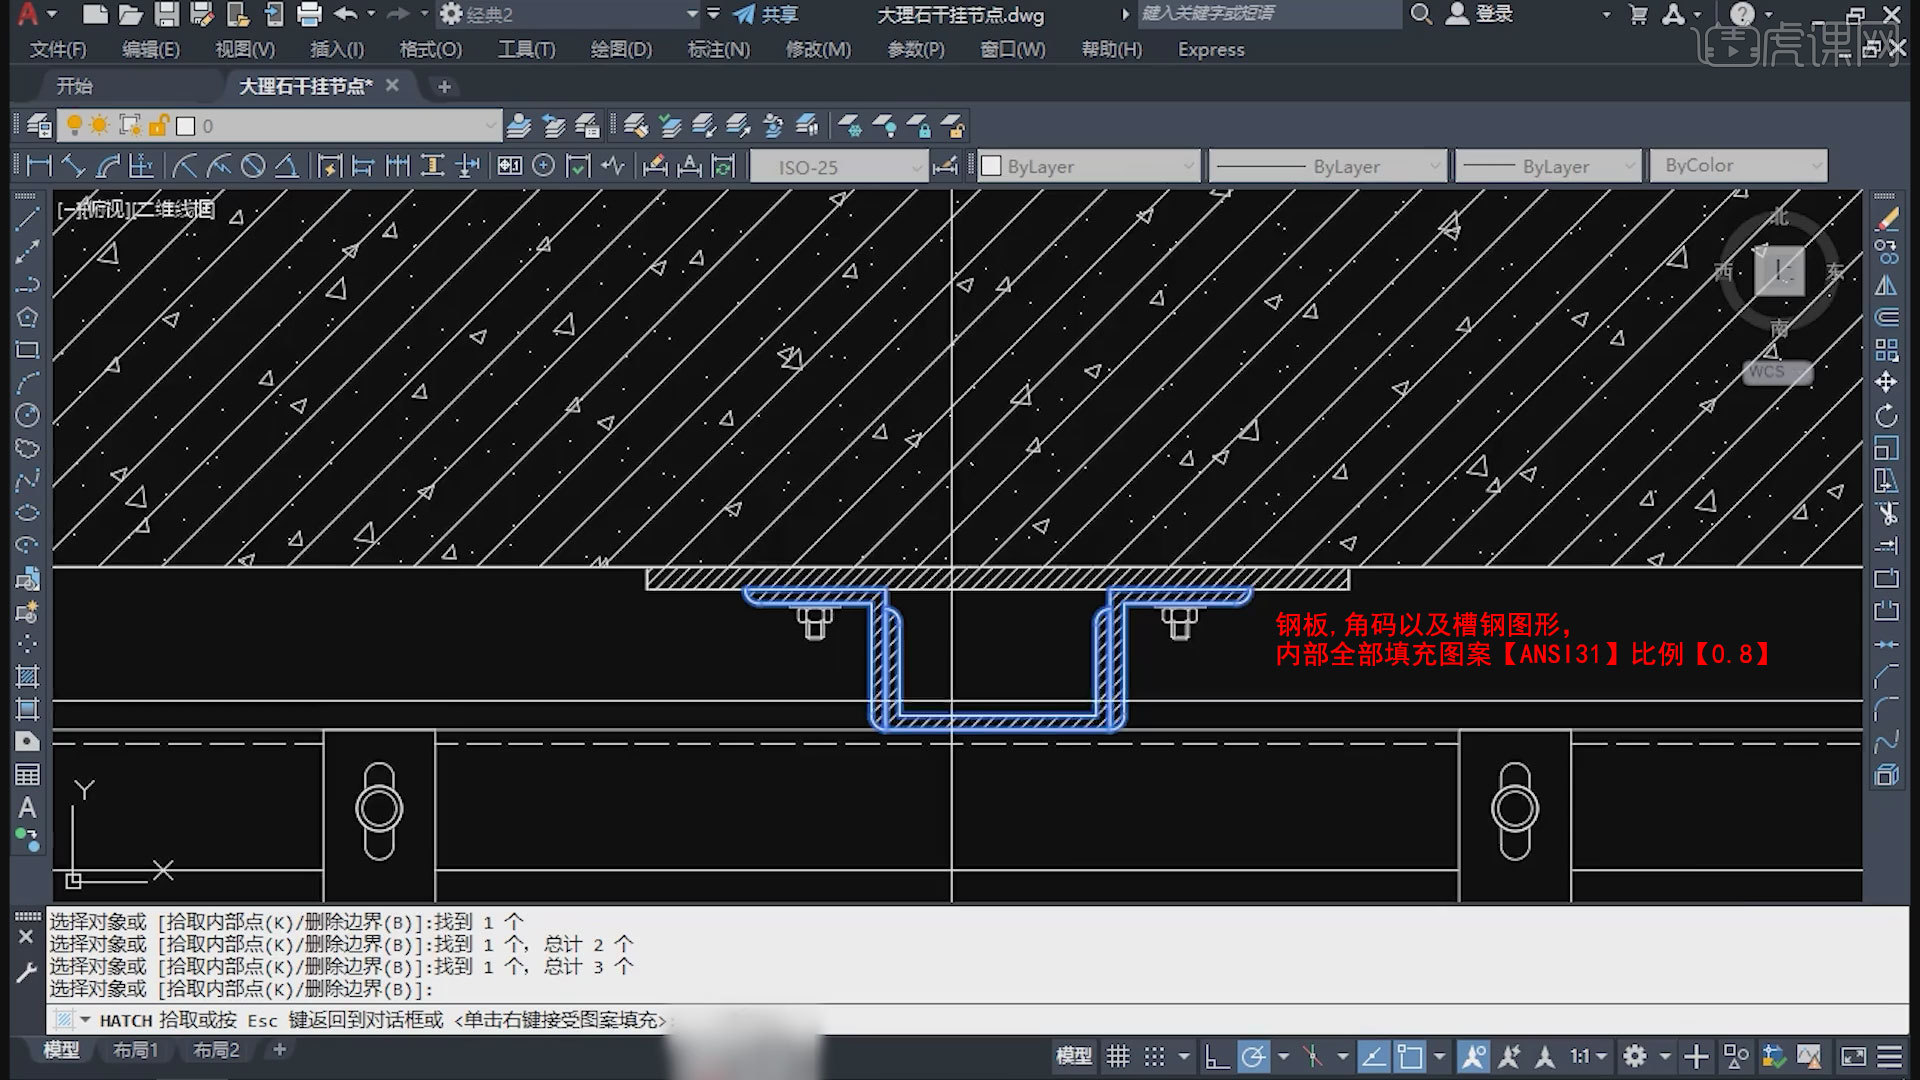This screenshot has height=1080, width=1920.
Task: Click the Rotate tool in modify toolbar
Action: click(1886, 415)
